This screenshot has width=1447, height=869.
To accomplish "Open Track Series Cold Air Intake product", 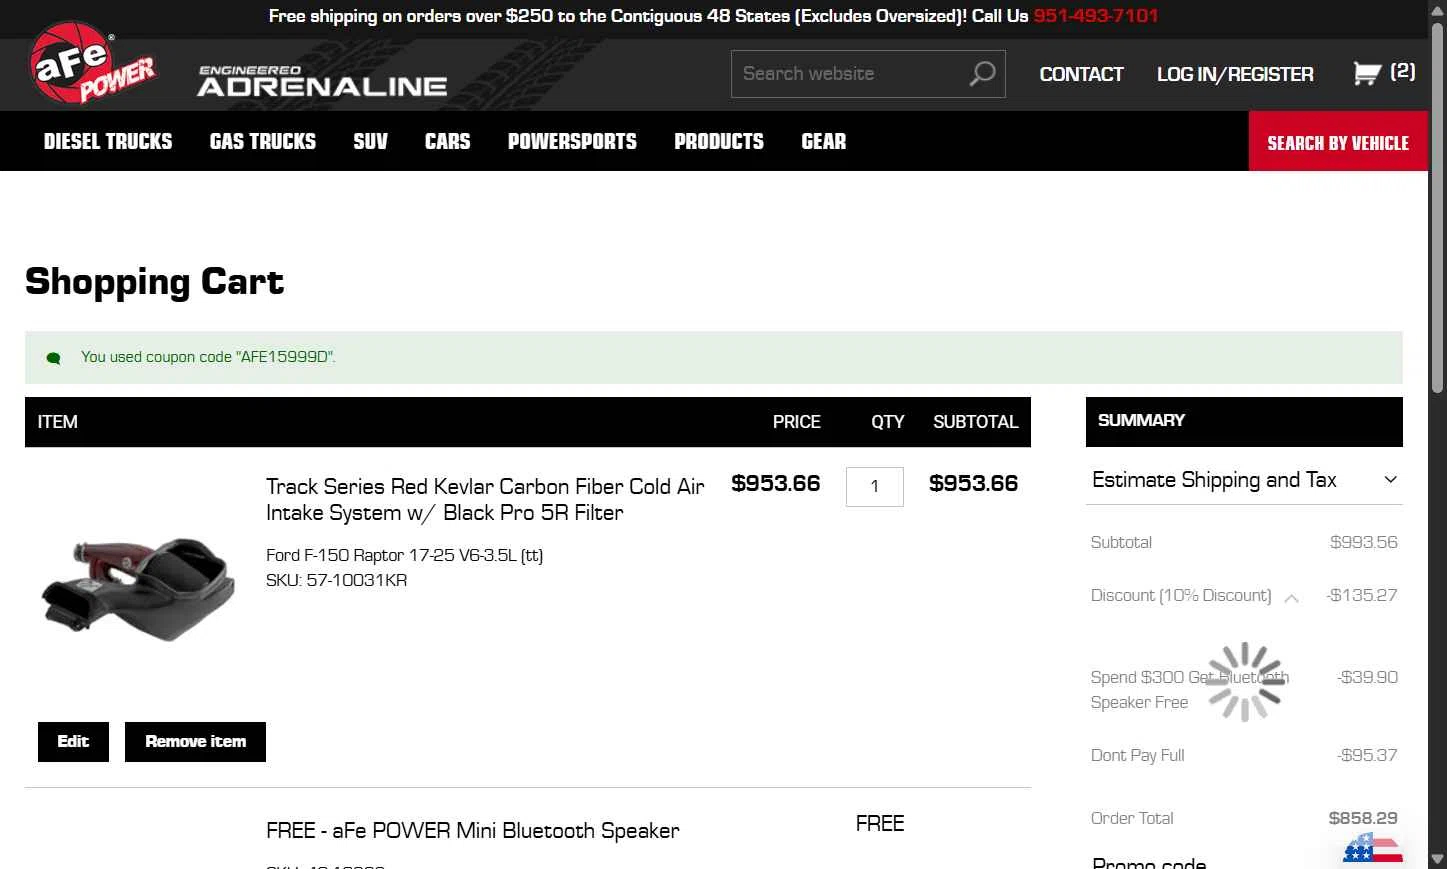I will click(485, 499).
